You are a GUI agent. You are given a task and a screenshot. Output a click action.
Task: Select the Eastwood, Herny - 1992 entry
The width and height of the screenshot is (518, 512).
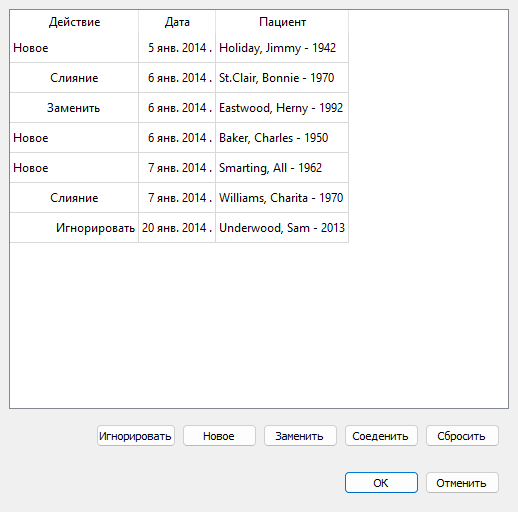point(179,108)
